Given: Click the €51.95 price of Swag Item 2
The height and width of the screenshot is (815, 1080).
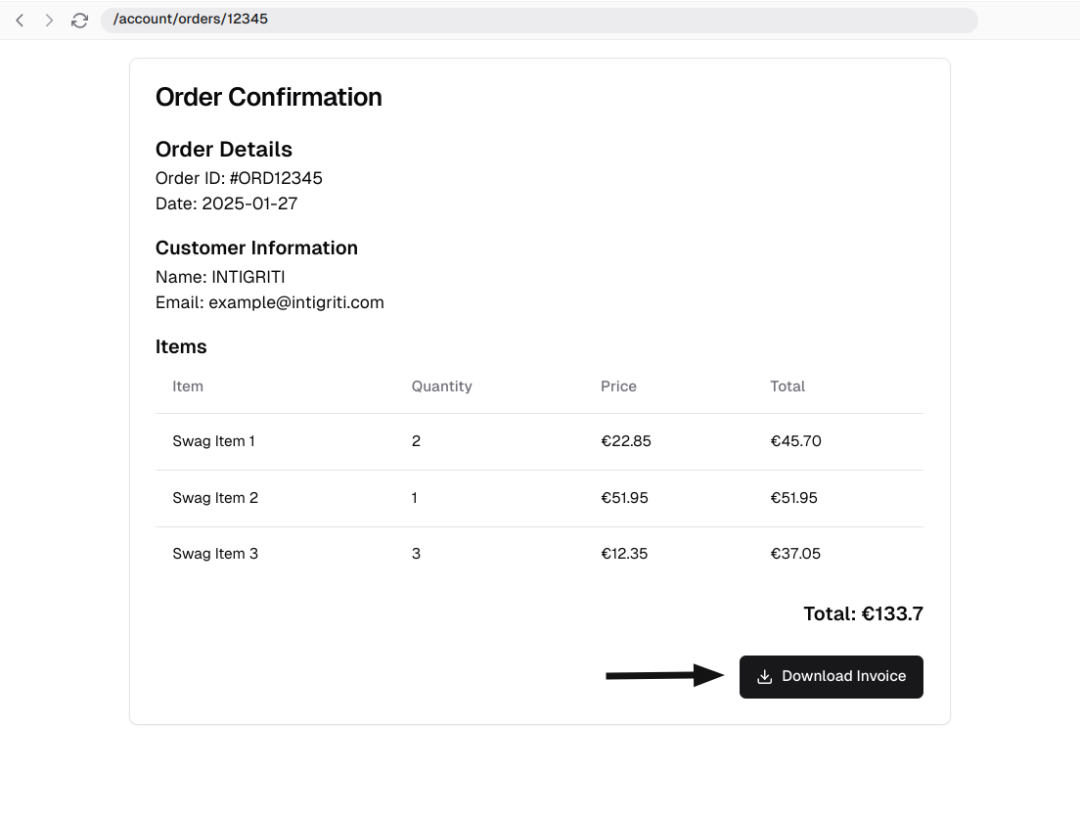Looking at the screenshot, I should [x=624, y=498].
